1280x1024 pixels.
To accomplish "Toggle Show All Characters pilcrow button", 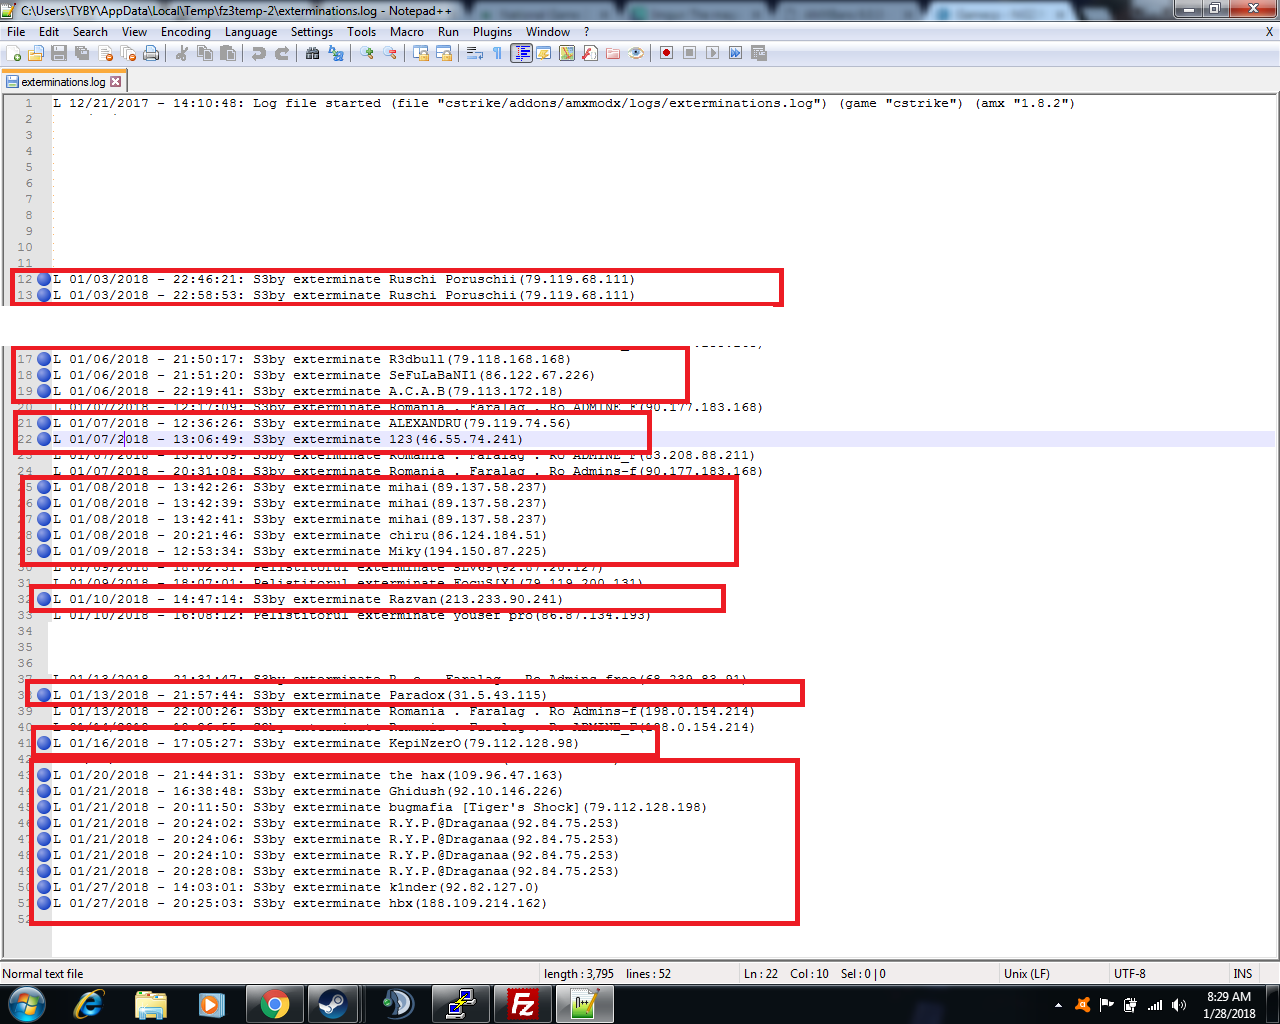I will pos(497,53).
